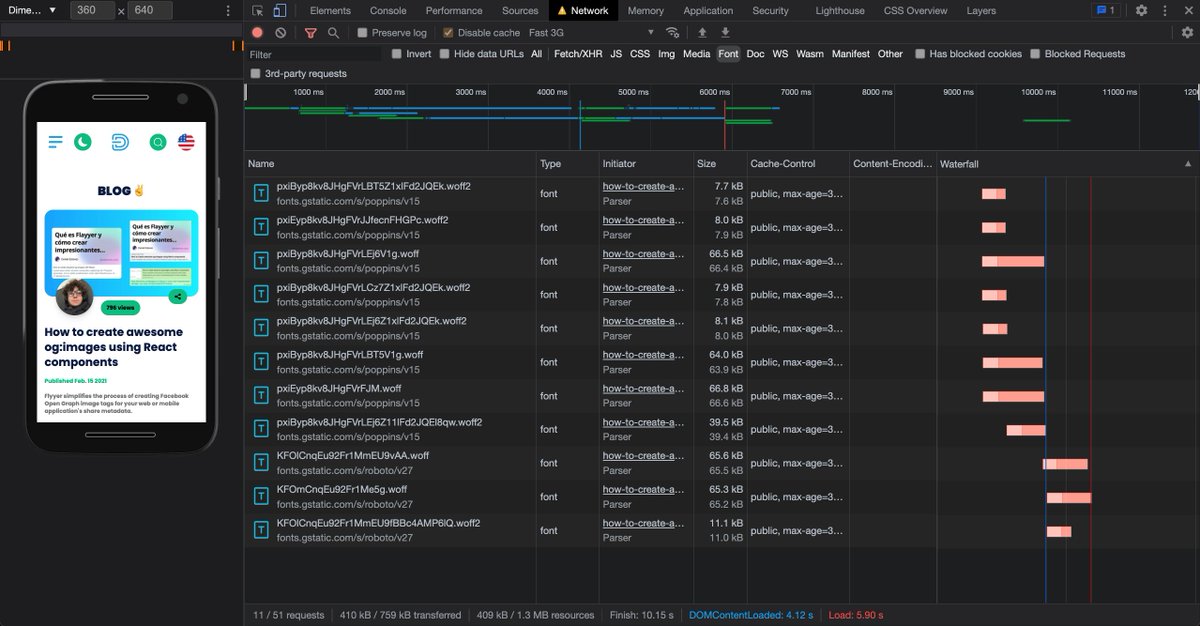This screenshot has height=626, width=1200.
Task: Open network conditions wifi icon
Action: pos(673,32)
